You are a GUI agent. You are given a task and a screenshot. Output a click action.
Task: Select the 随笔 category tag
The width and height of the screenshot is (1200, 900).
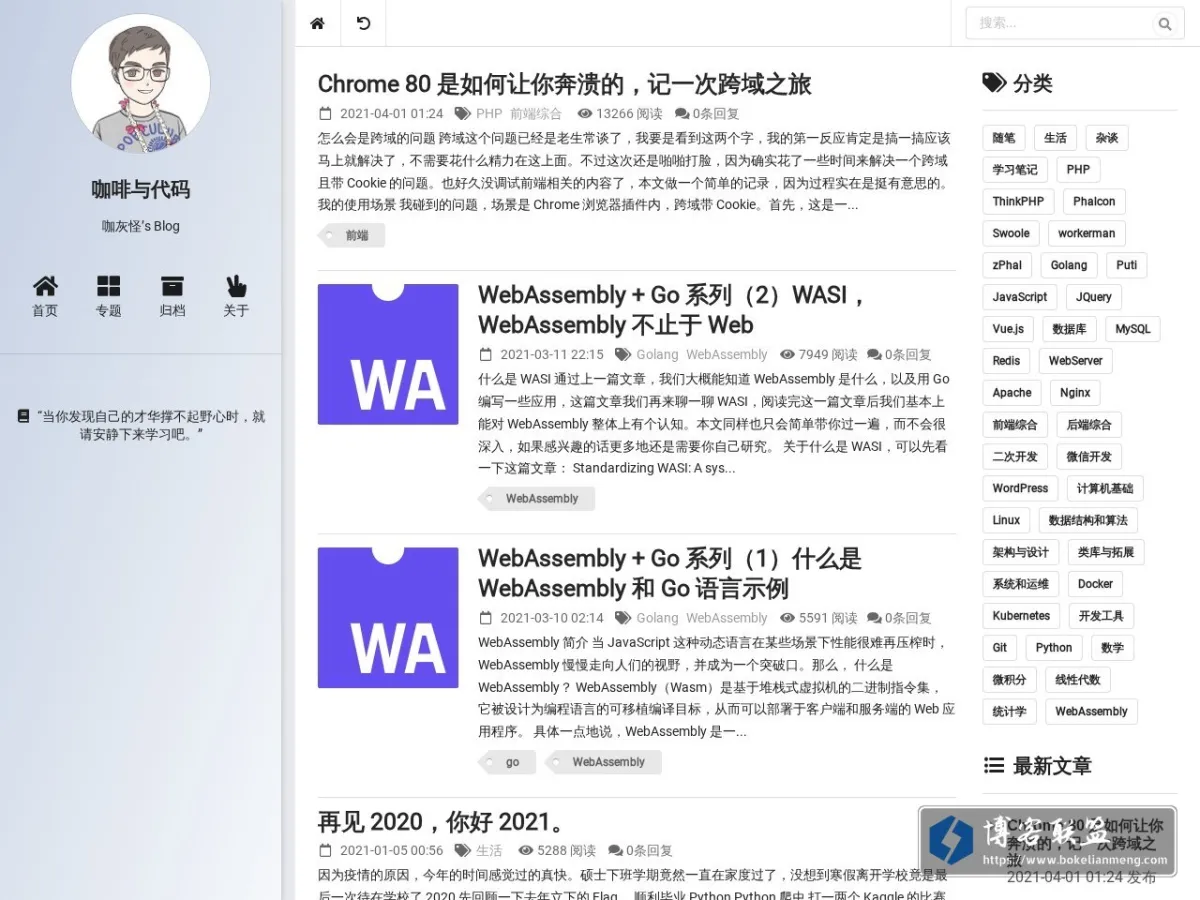[1004, 138]
